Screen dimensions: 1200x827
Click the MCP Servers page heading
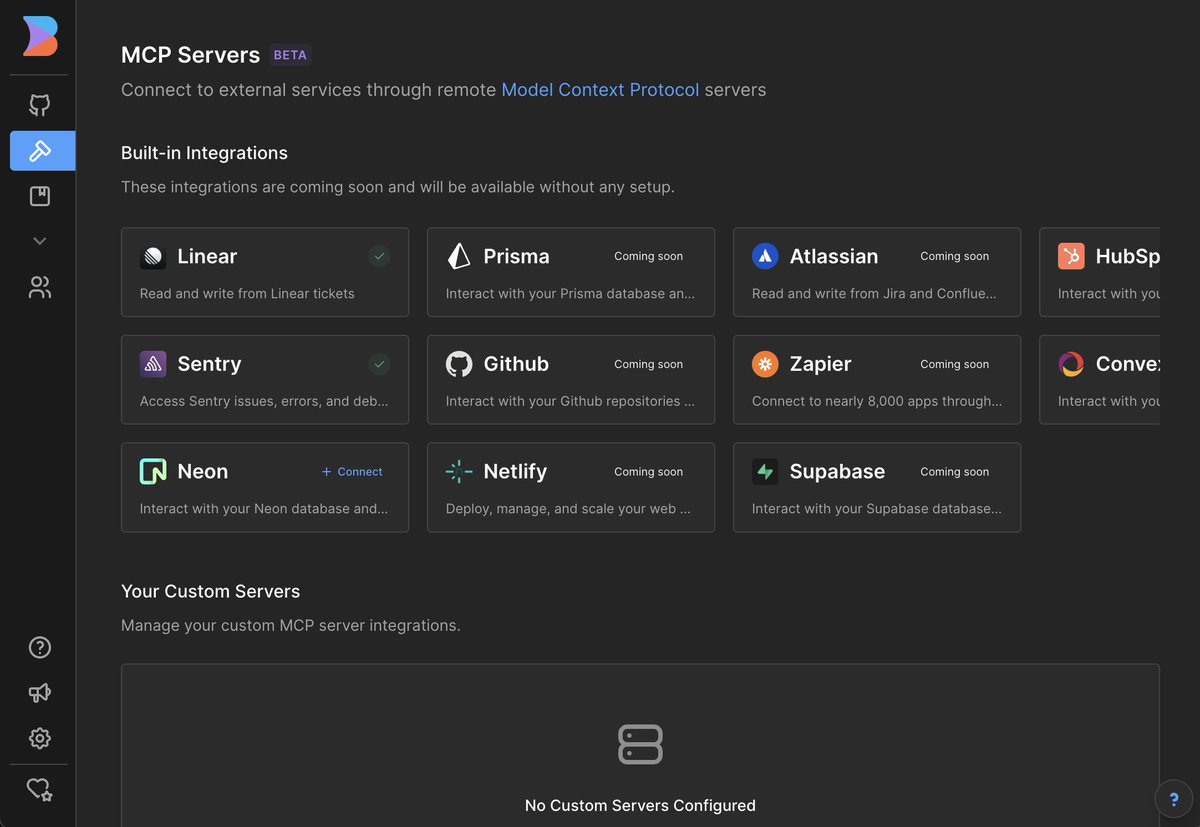(190, 55)
